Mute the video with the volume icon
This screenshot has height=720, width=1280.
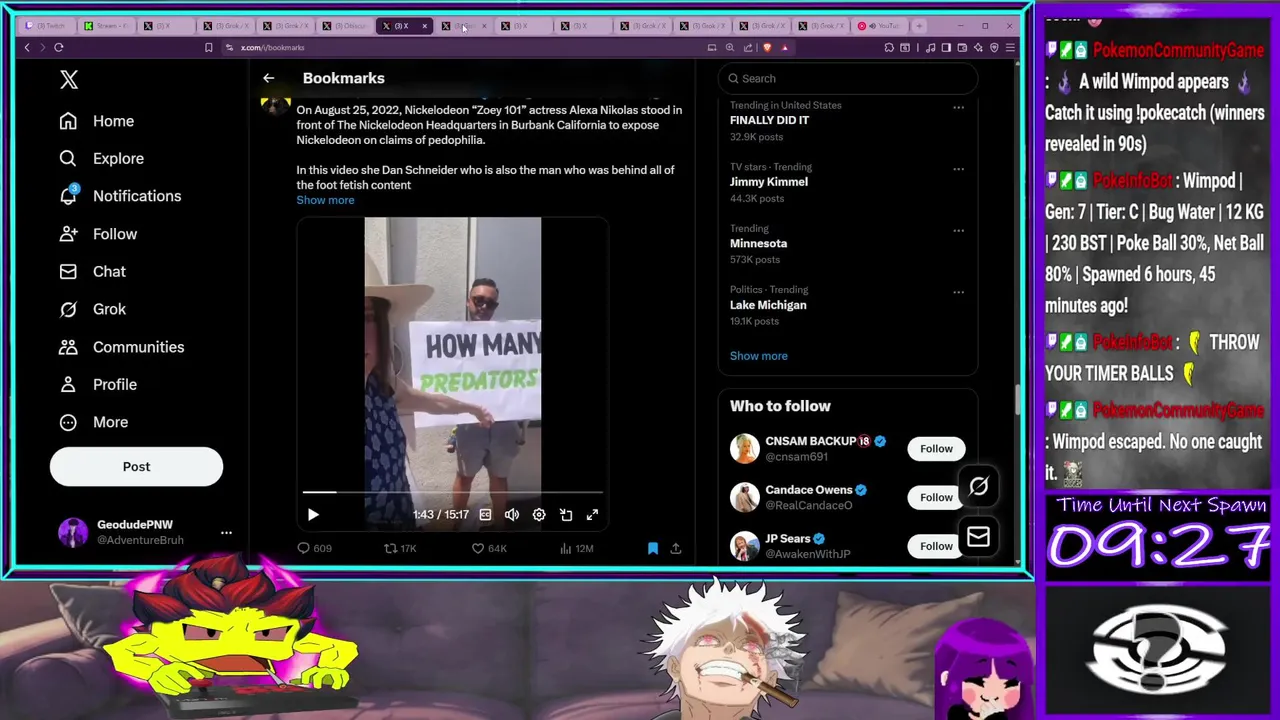(512, 515)
